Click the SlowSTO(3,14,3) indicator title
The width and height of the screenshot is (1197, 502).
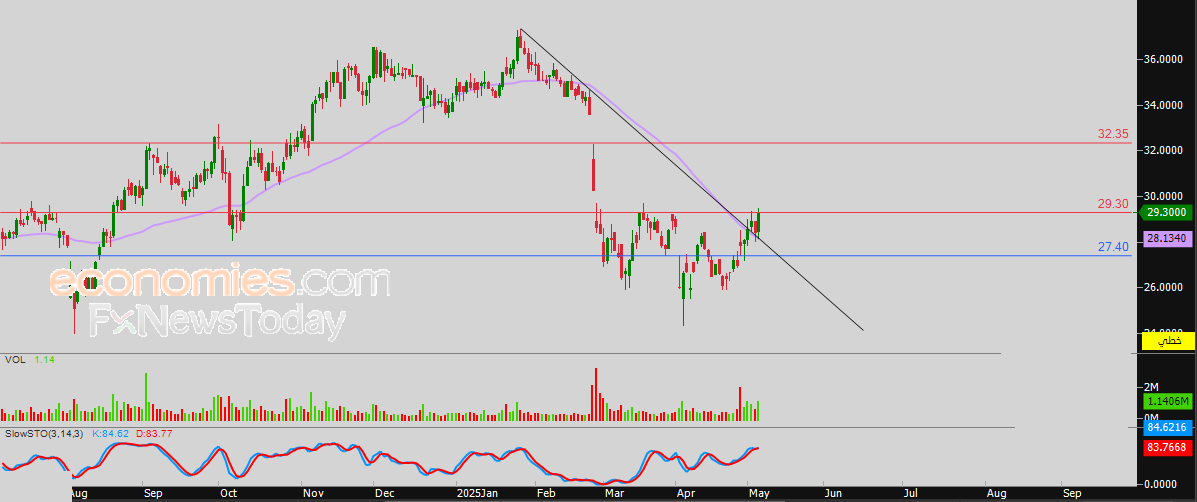pyautogui.click(x=45, y=433)
